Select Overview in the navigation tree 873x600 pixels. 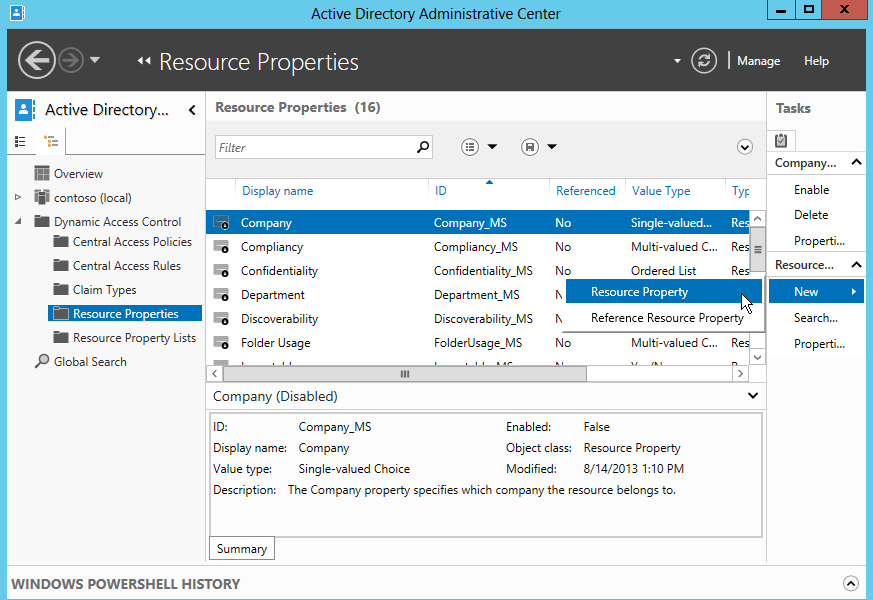tap(78, 174)
